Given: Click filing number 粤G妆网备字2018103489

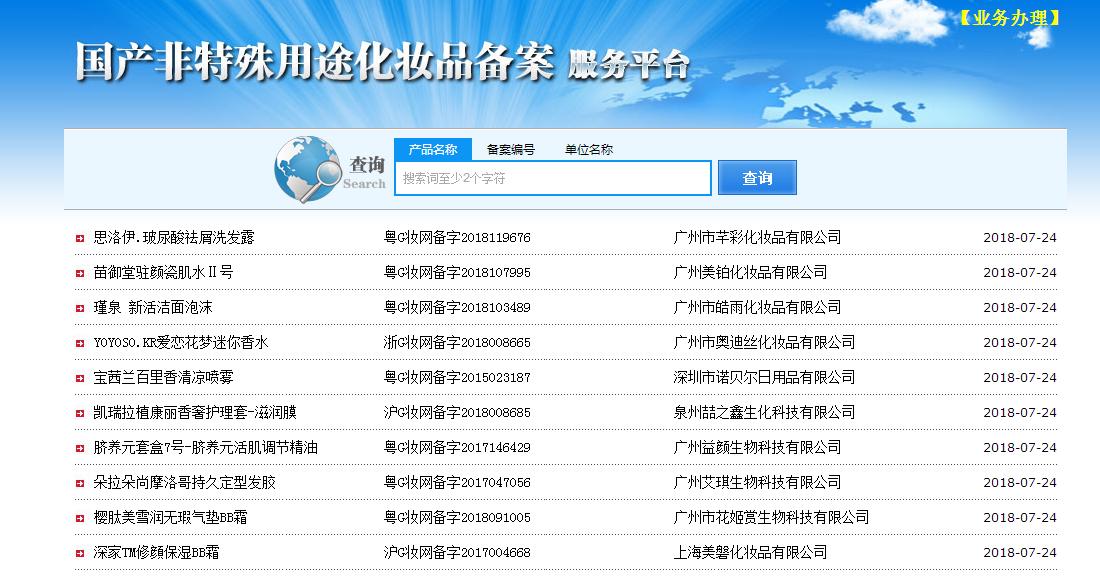Looking at the screenshot, I should [457, 307].
